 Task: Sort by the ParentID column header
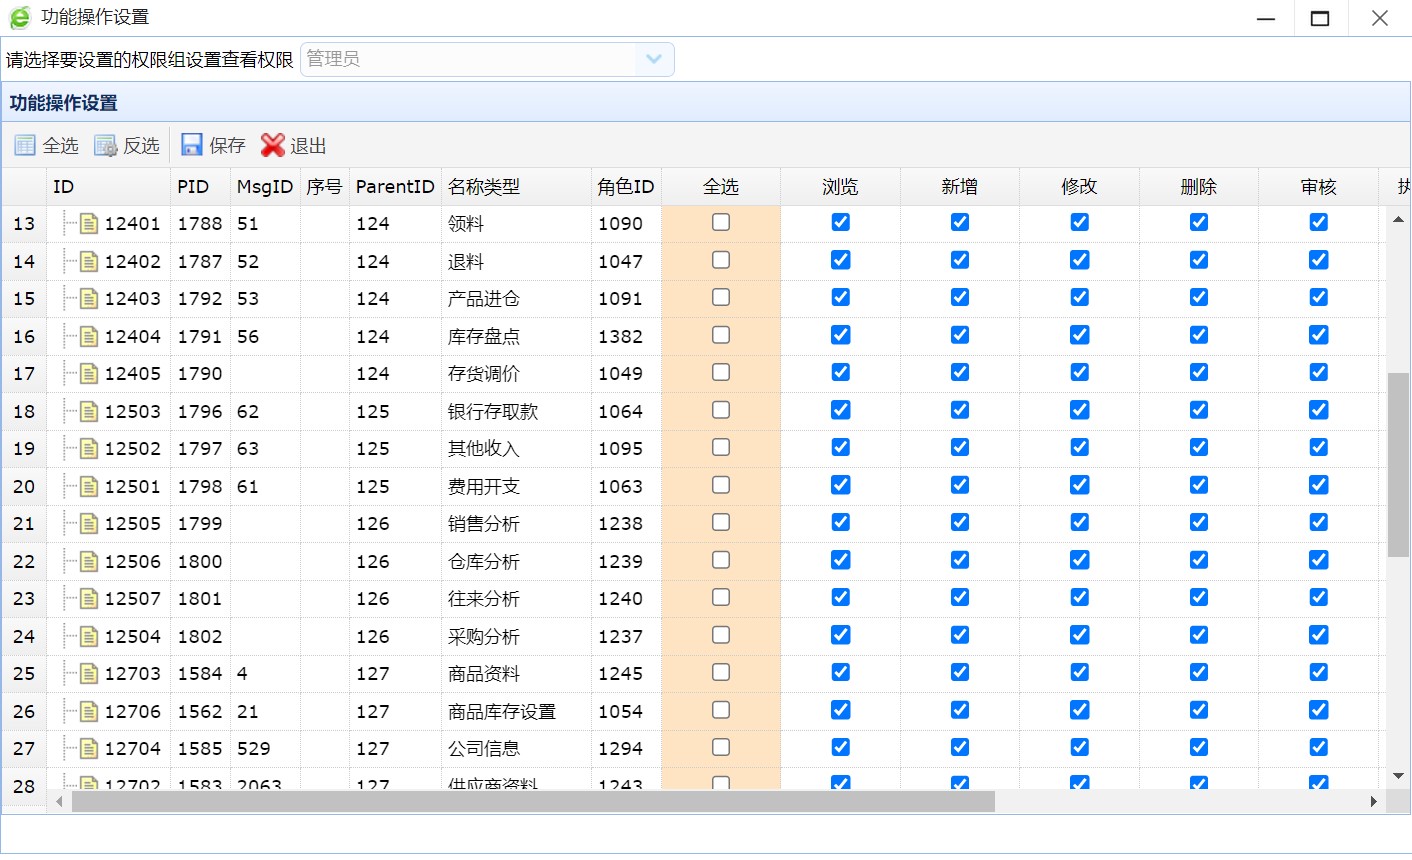click(395, 187)
